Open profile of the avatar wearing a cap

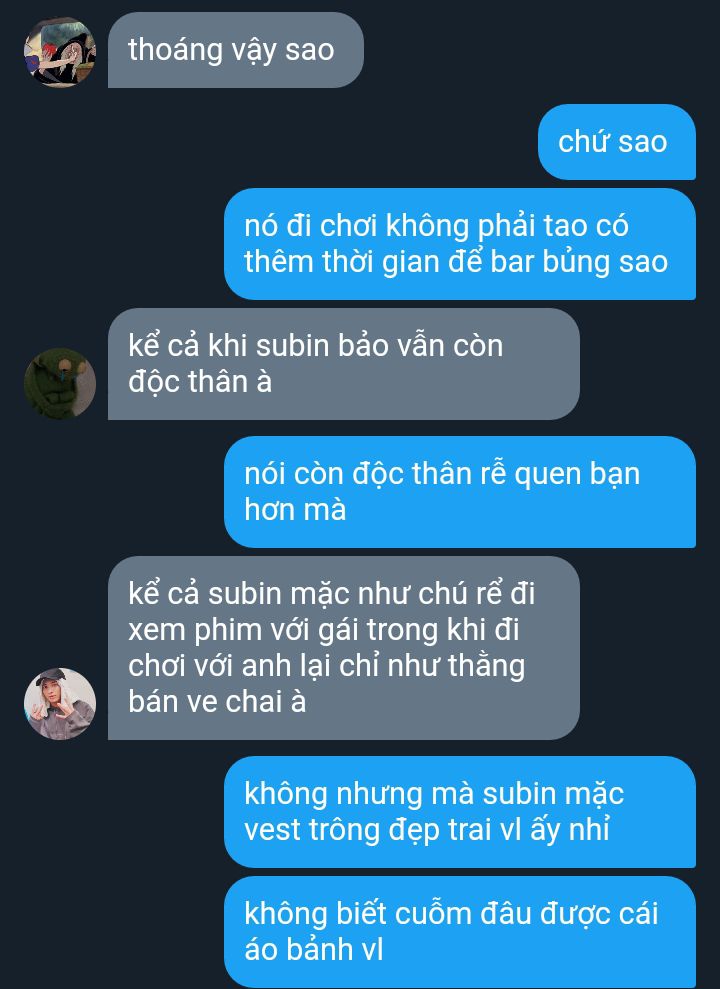point(60,703)
